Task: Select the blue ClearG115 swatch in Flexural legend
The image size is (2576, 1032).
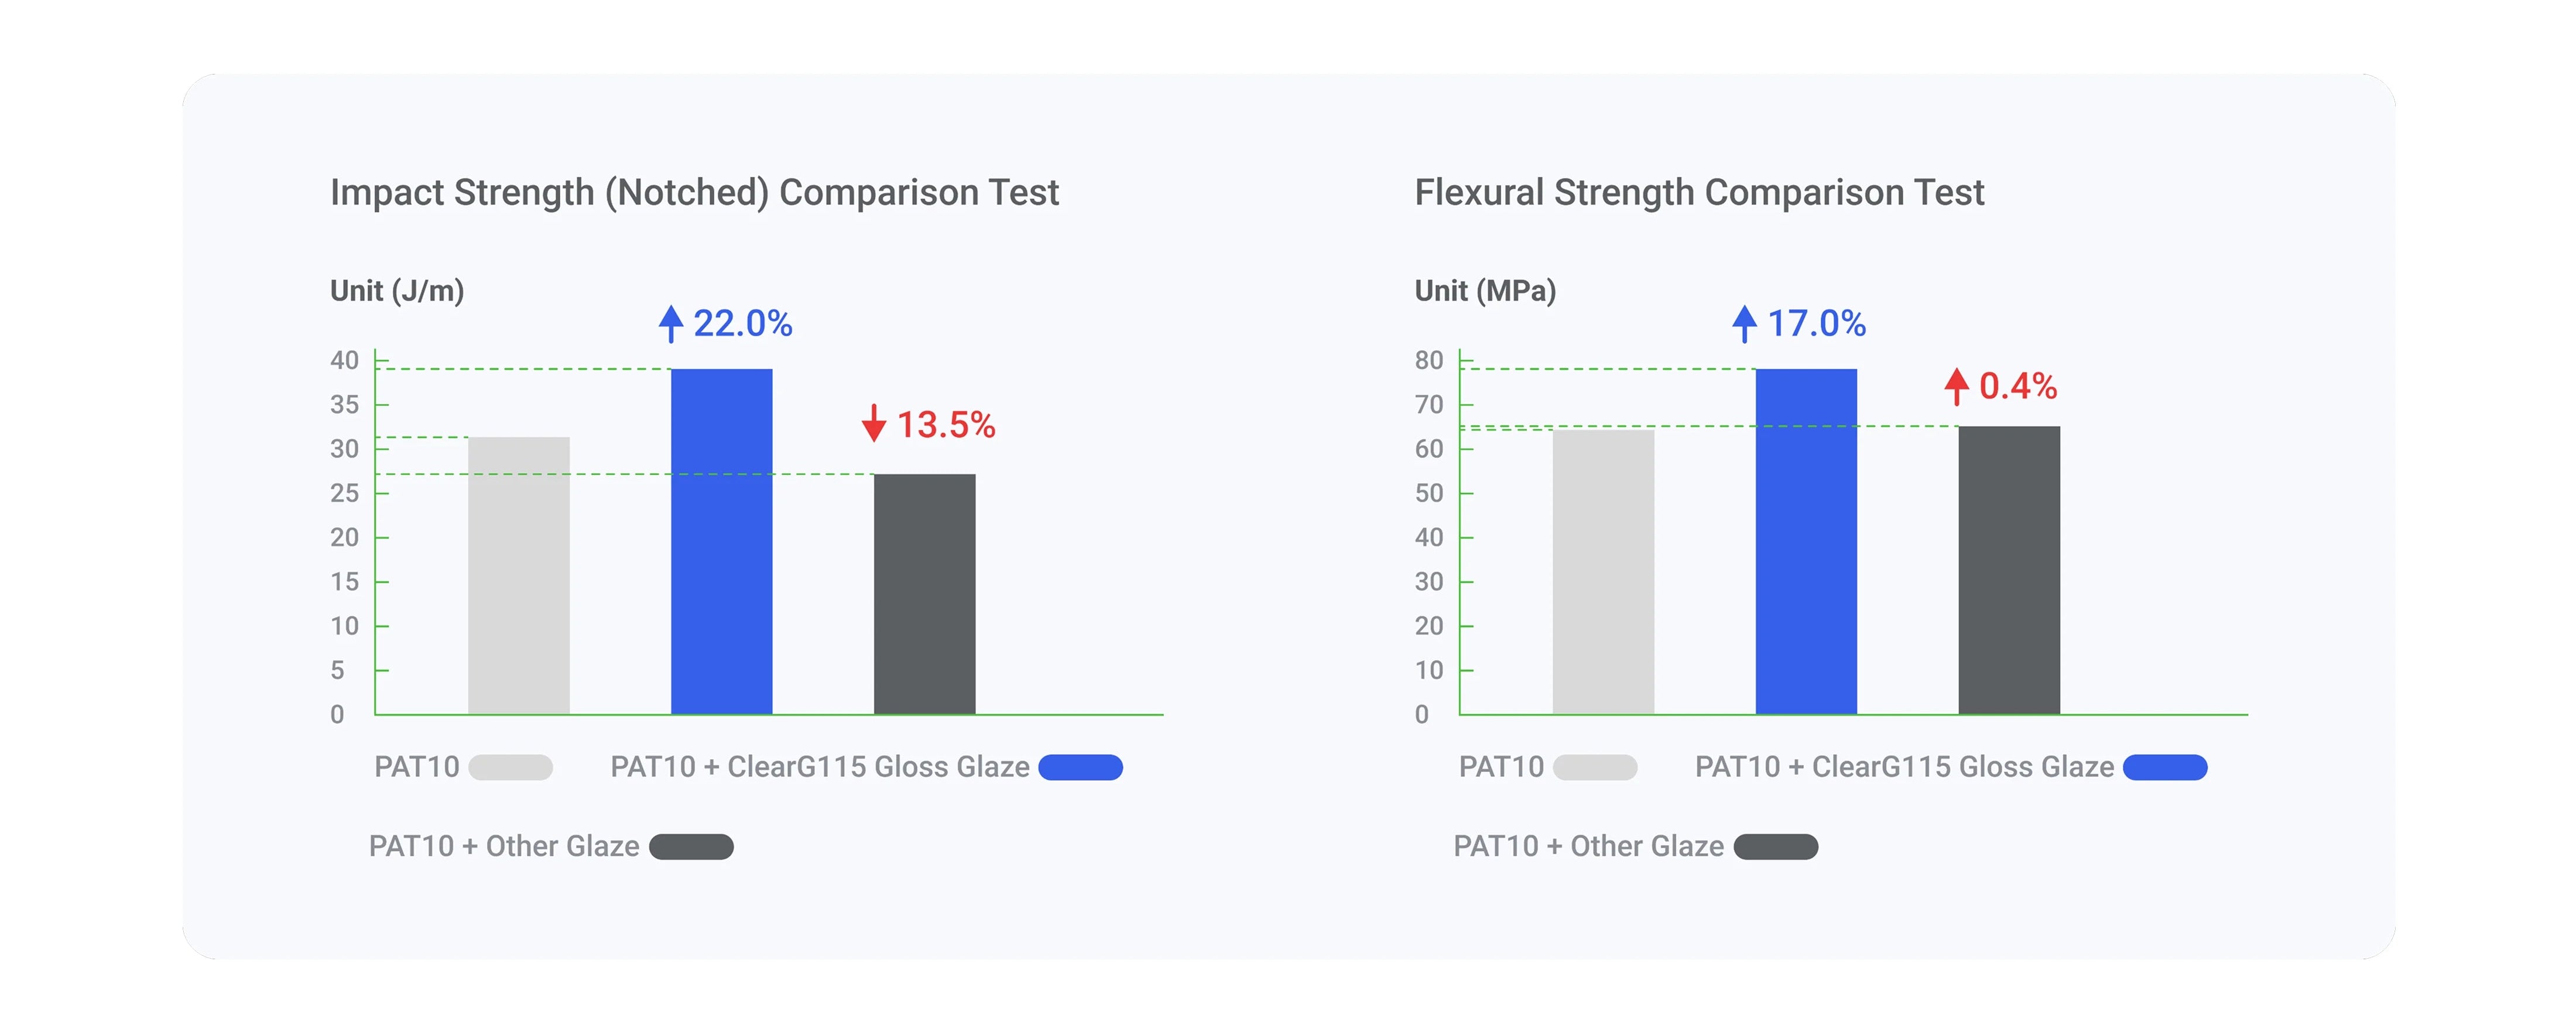Action: click(x=2165, y=767)
